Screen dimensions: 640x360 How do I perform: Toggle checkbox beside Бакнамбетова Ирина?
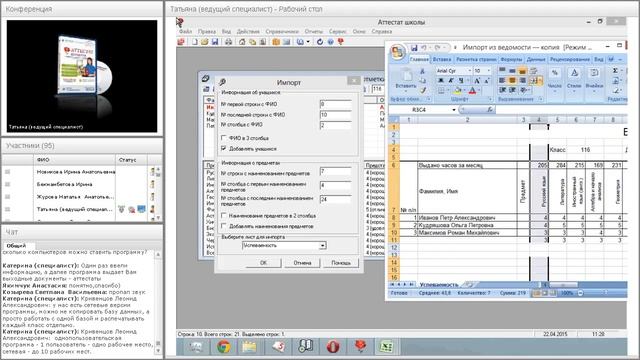(7, 184)
